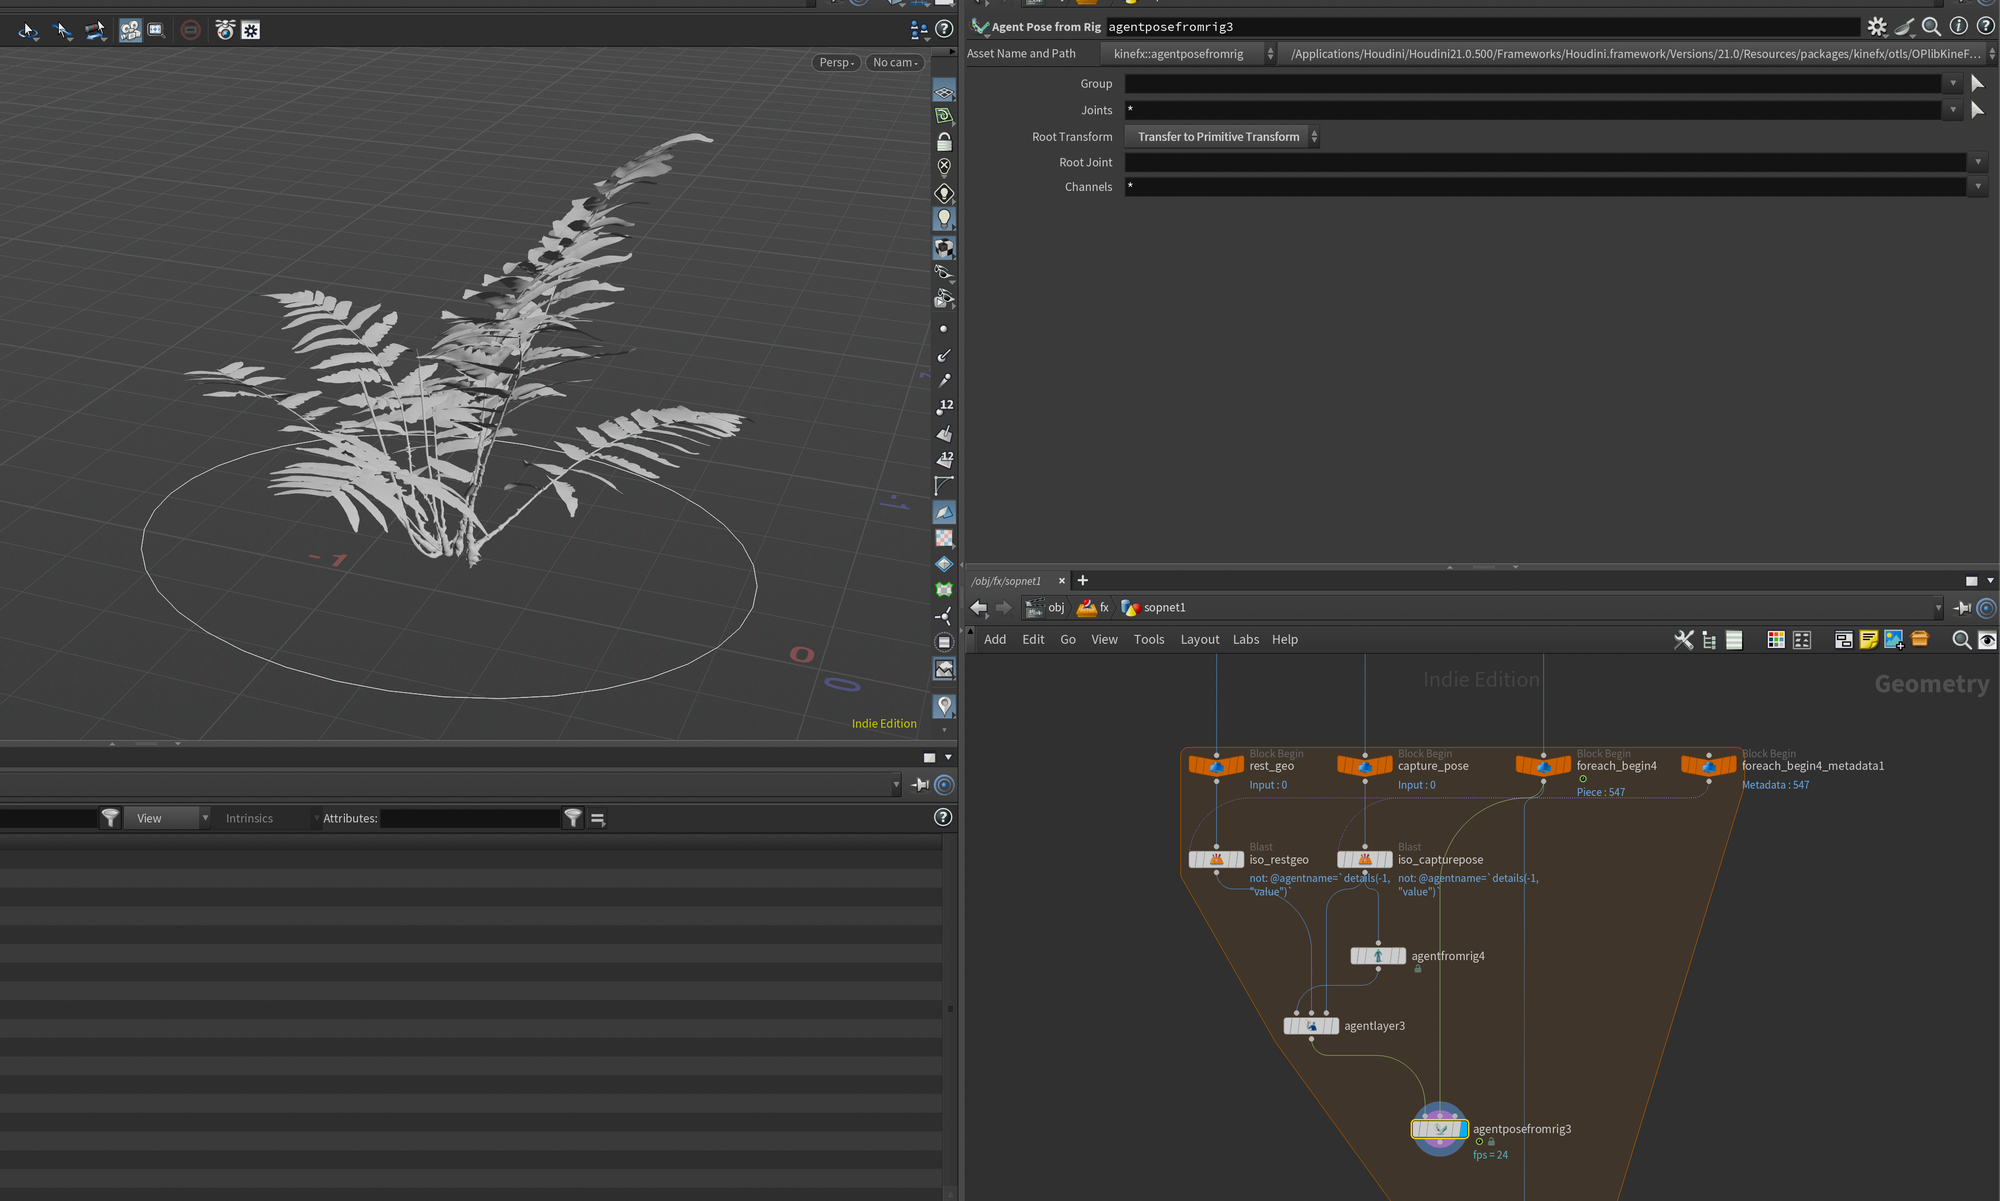Open the node color palette
This screenshot has height=1201, width=2000.
click(1776, 640)
